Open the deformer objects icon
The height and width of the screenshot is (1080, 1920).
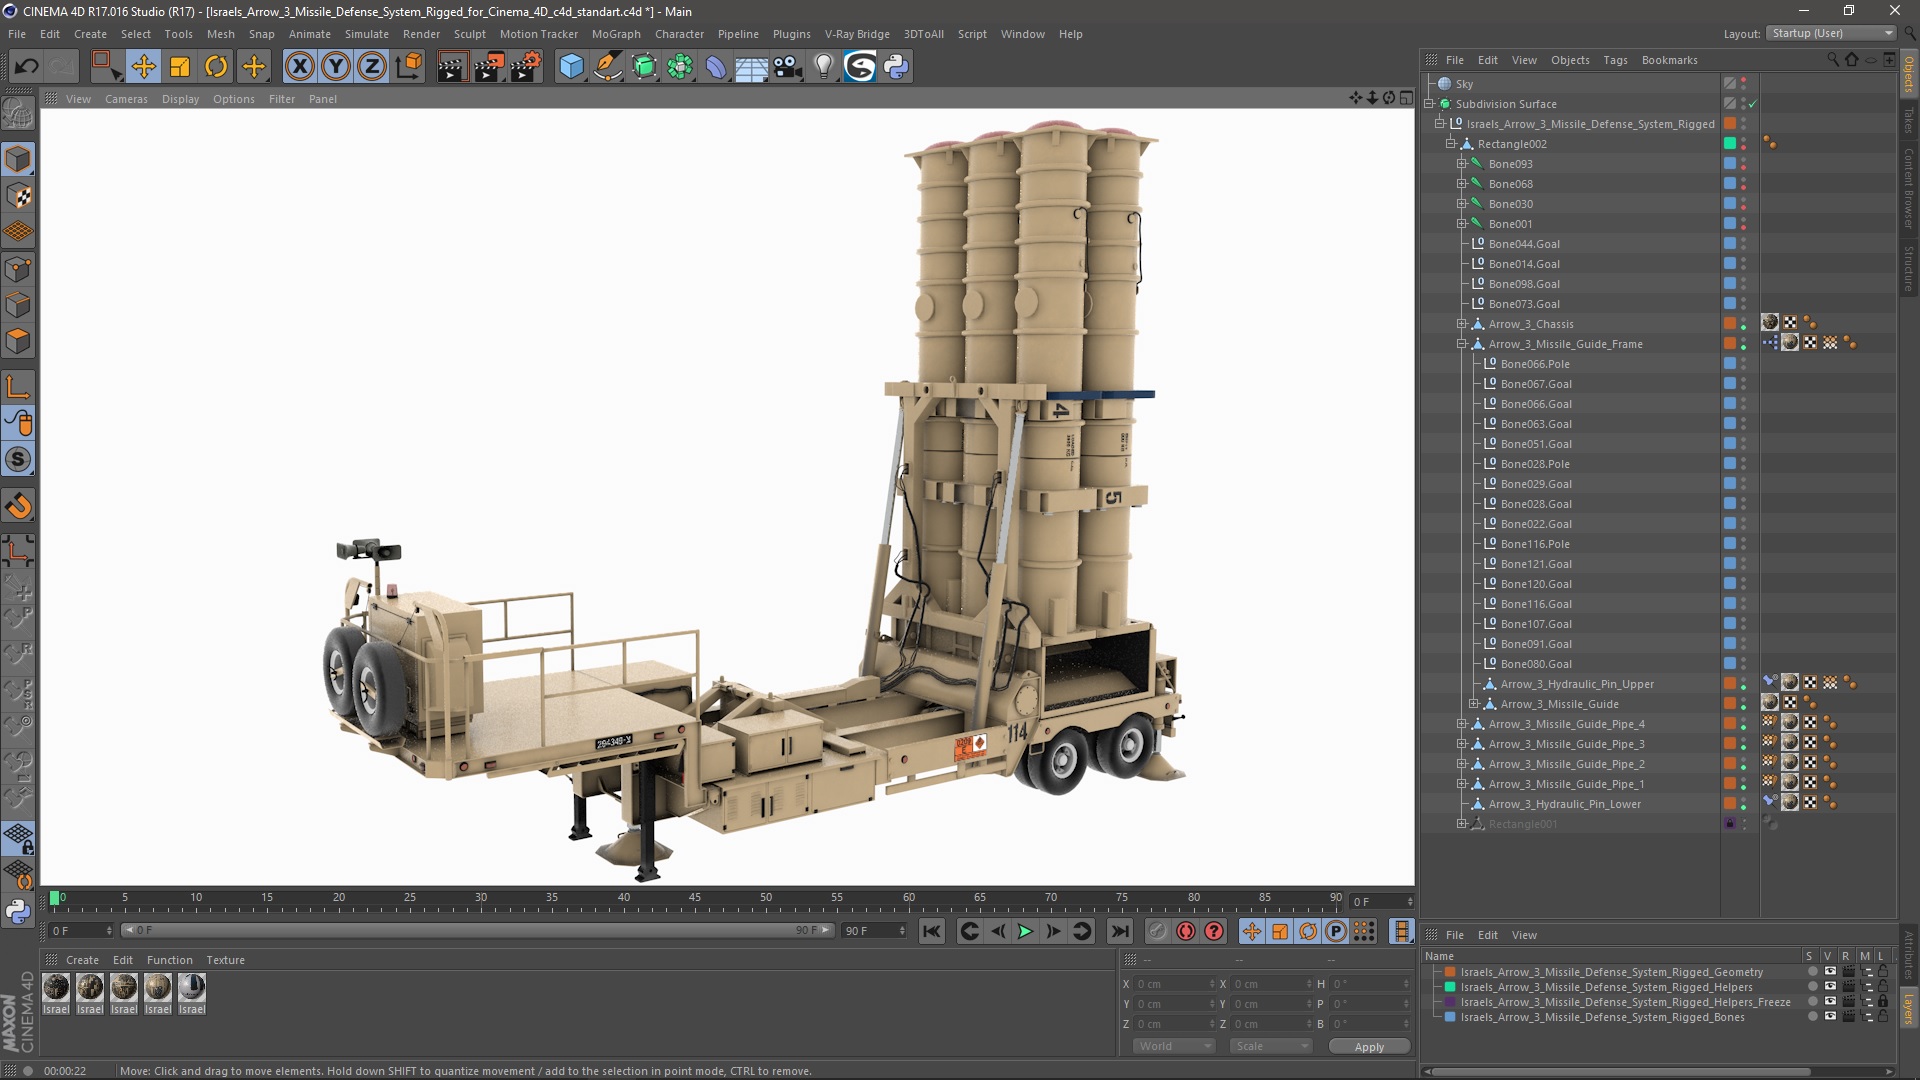(716, 67)
